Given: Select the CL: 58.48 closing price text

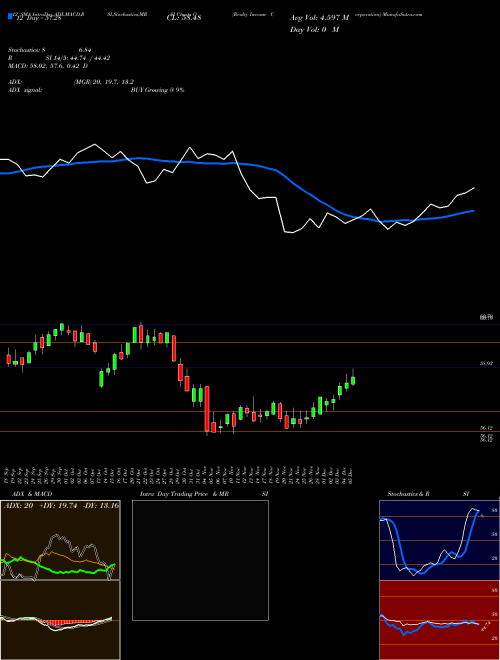Looking at the screenshot, I should (184, 17).
